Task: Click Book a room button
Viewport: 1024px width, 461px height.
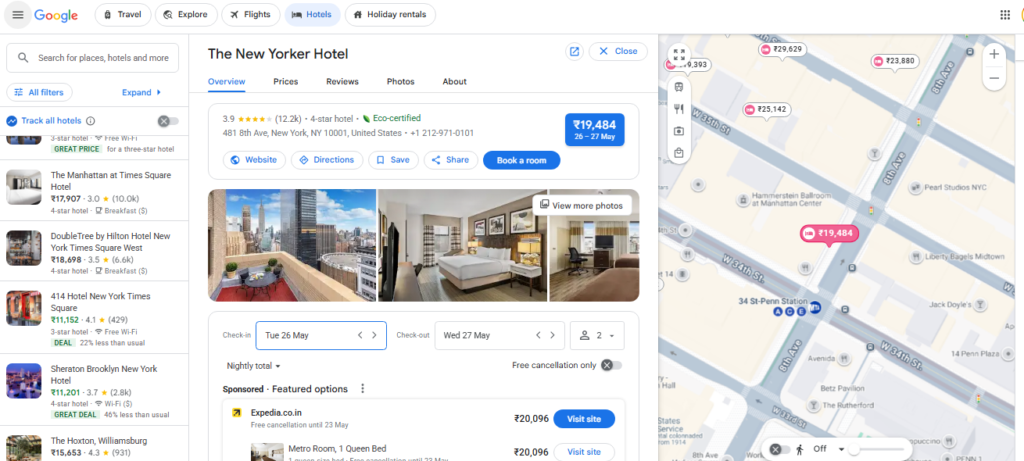Action: [x=521, y=160]
